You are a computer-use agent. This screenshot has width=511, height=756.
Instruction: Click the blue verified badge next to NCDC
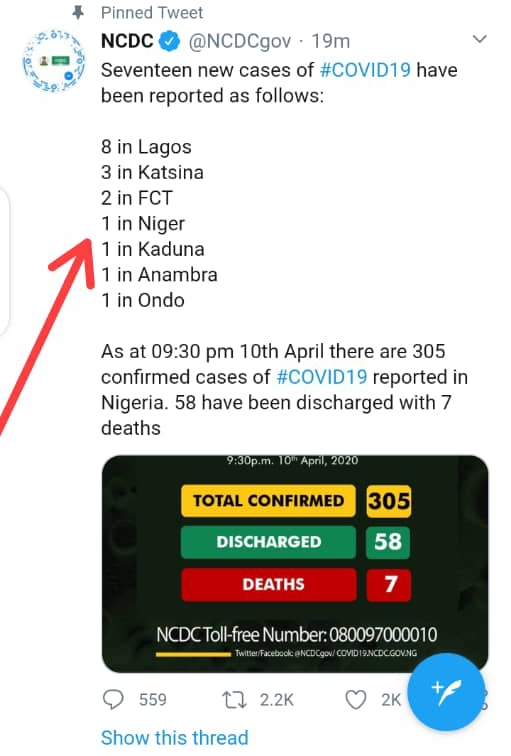(169, 41)
